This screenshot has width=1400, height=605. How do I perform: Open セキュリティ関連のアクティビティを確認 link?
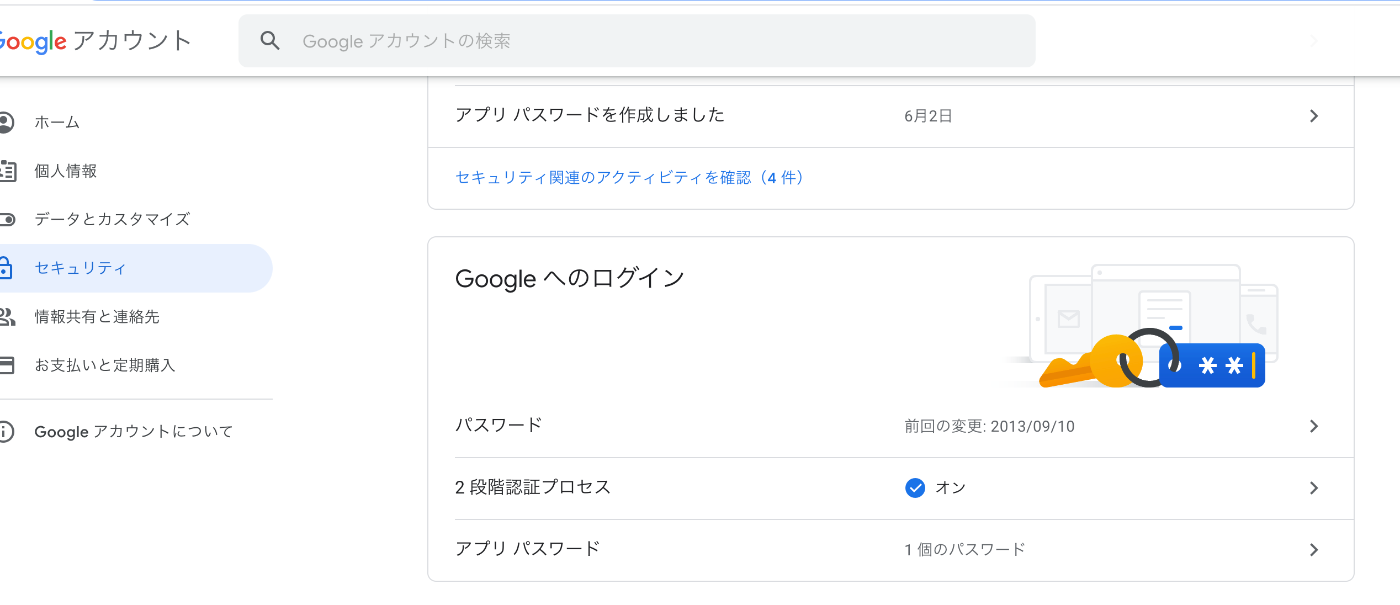(629, 177)
